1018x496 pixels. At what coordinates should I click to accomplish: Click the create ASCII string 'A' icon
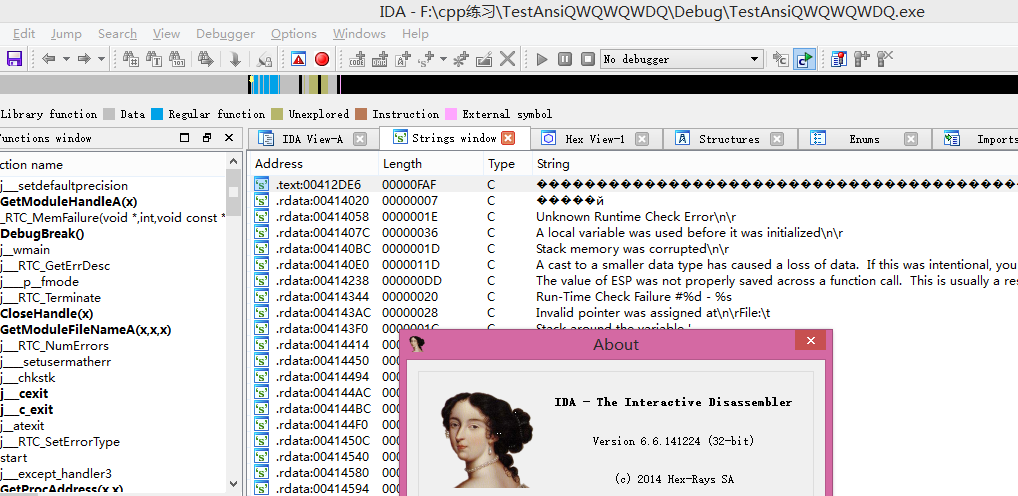(403, 59)
